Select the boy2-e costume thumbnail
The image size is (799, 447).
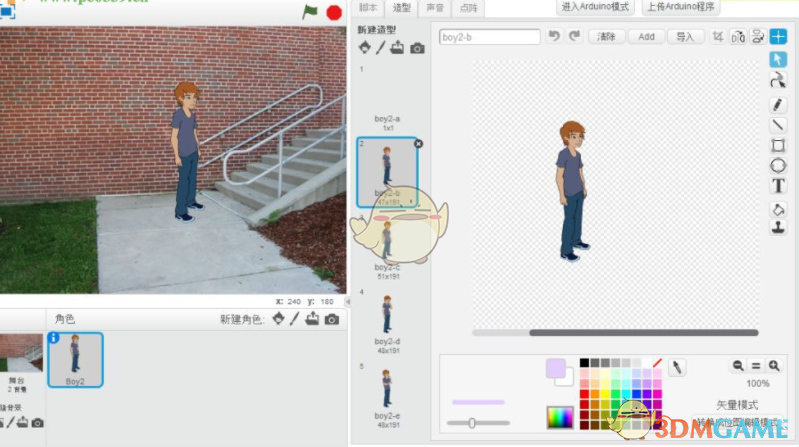point(387,395)
